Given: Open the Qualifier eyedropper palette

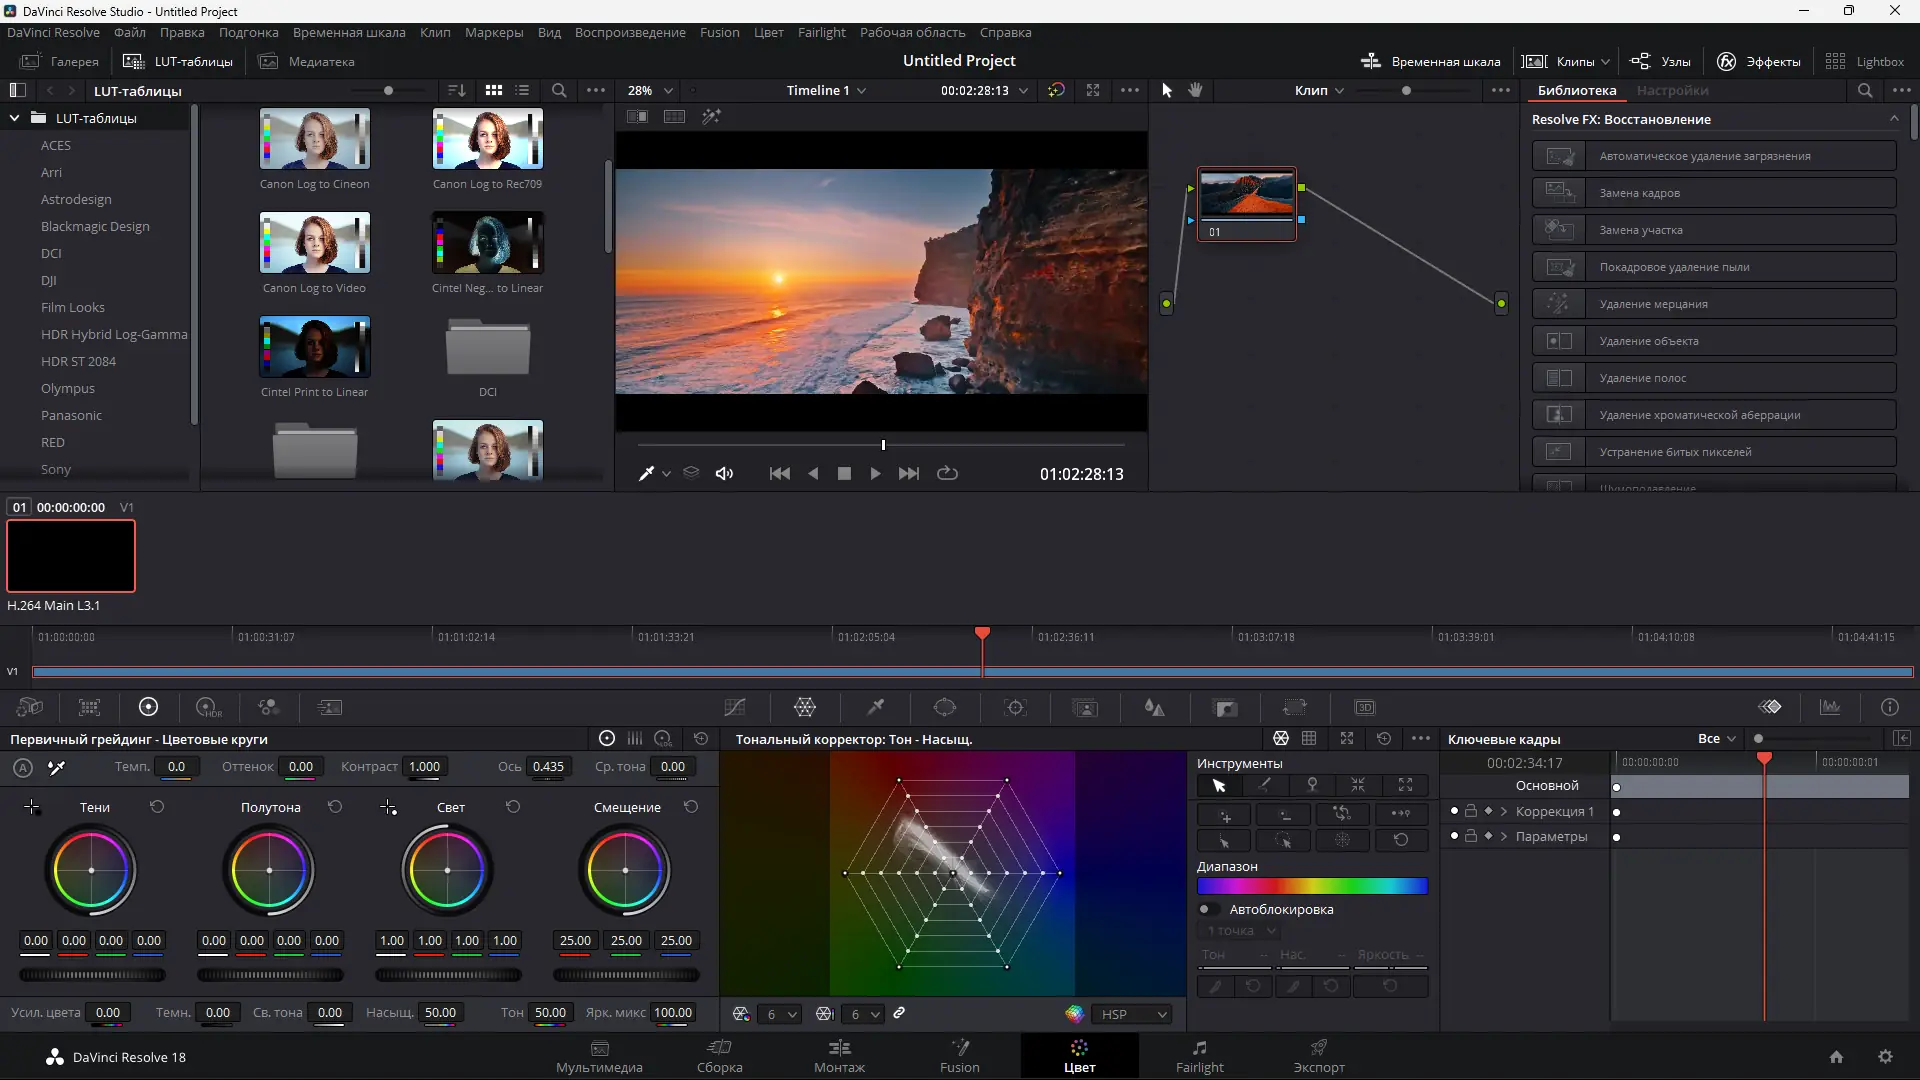Looking at the screenshot, I should pyautogui.click(x=875, y=708).
